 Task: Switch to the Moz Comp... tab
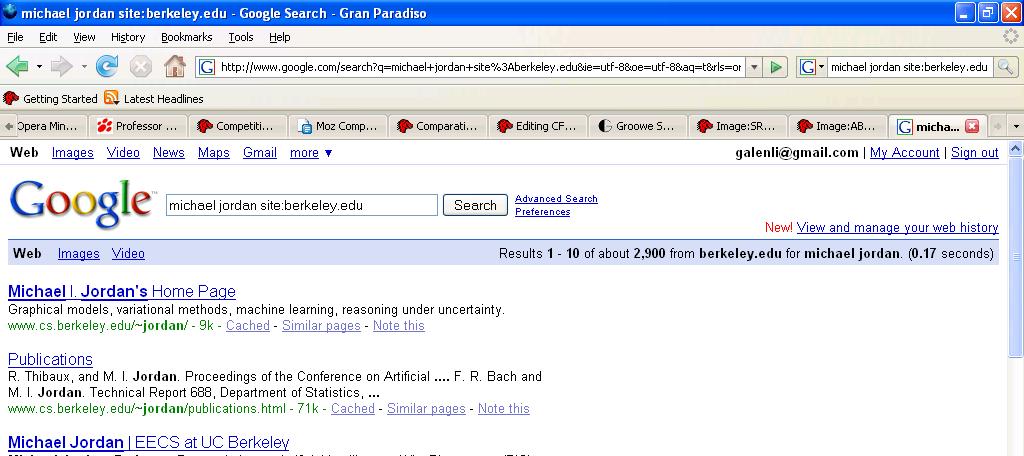[x=338, y=126]
